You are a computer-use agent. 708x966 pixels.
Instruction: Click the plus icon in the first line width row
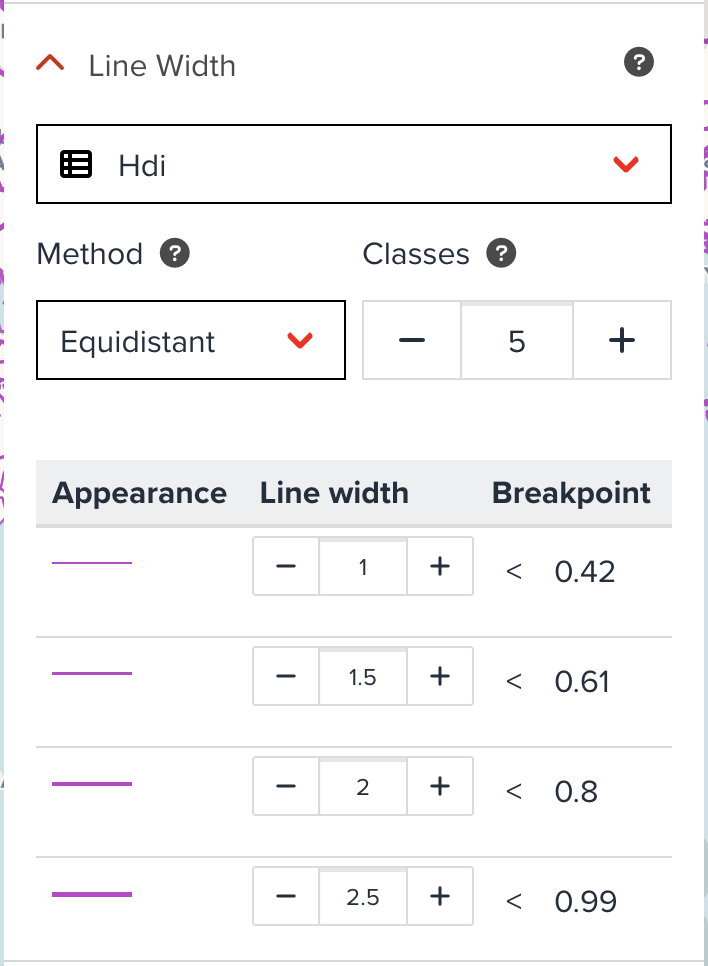pos(440,566)
